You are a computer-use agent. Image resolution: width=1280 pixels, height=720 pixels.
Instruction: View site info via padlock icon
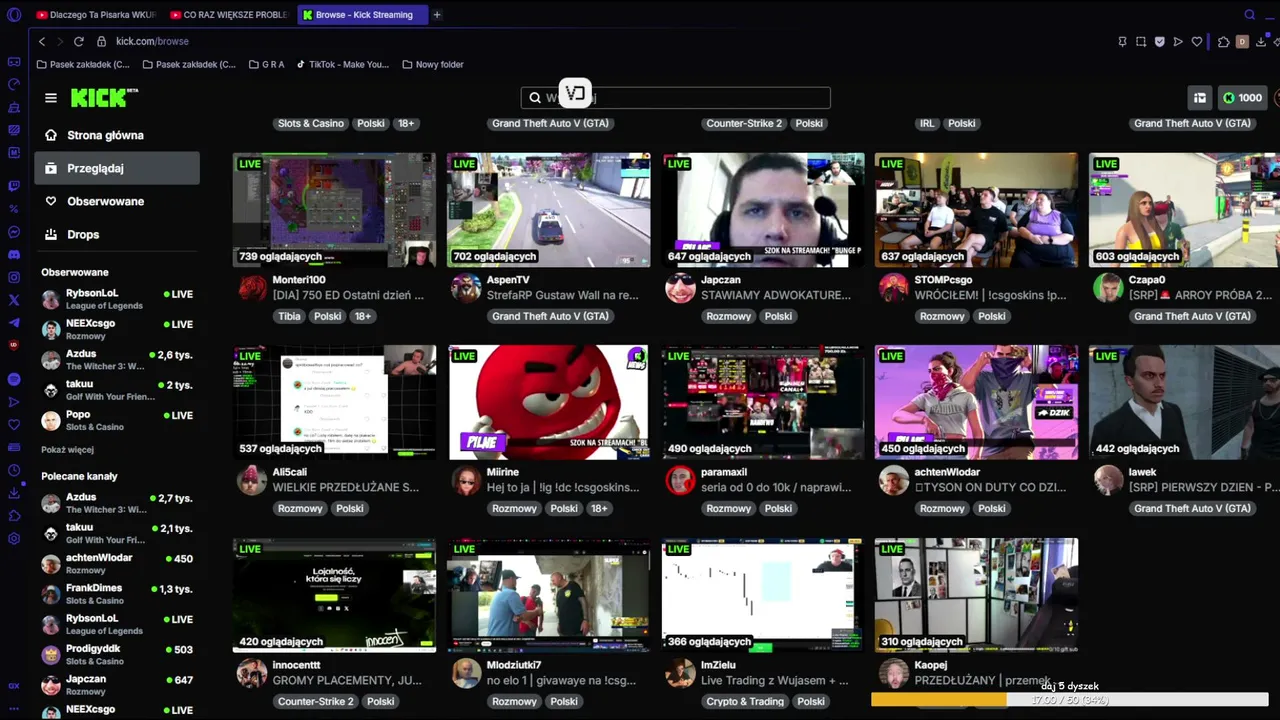(x=101, y=41)
